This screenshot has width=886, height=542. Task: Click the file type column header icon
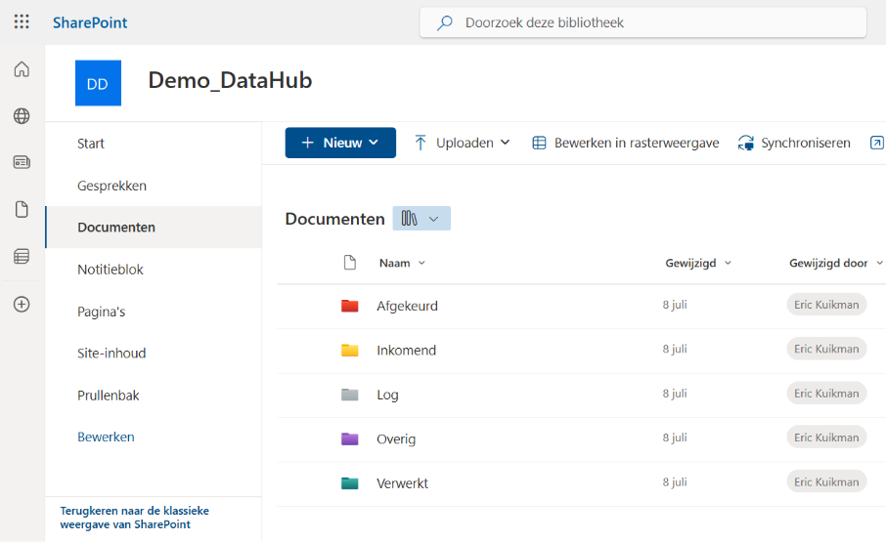click(350, 263)
